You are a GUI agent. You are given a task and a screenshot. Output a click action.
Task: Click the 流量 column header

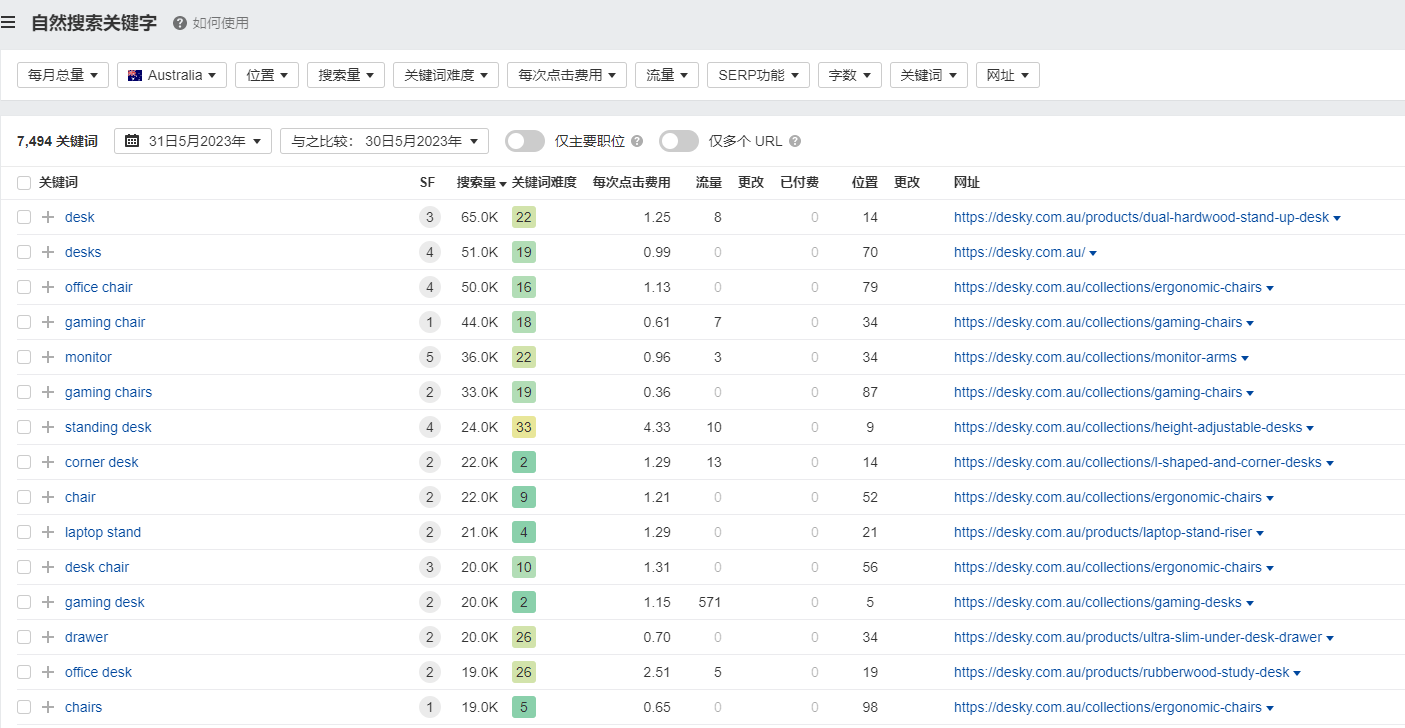pos(709,183)
